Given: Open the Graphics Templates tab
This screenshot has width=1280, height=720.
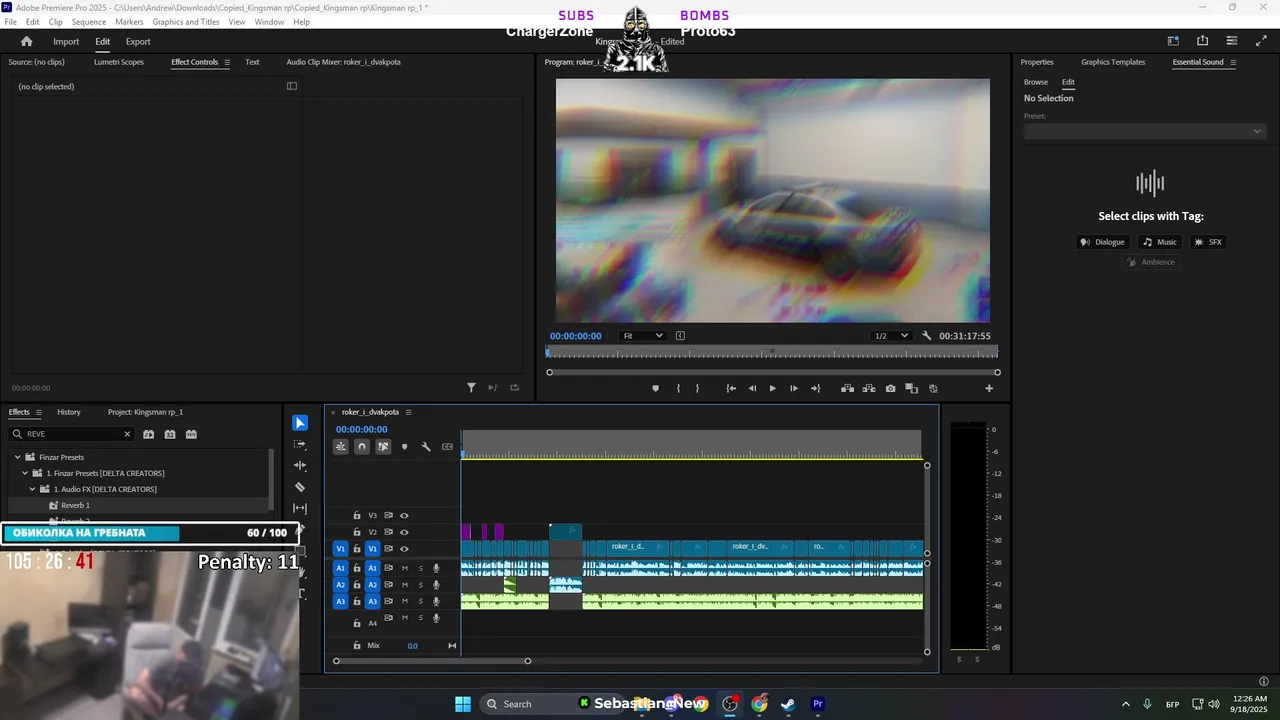Looking at the screenshot, I should coord(1113,62).
